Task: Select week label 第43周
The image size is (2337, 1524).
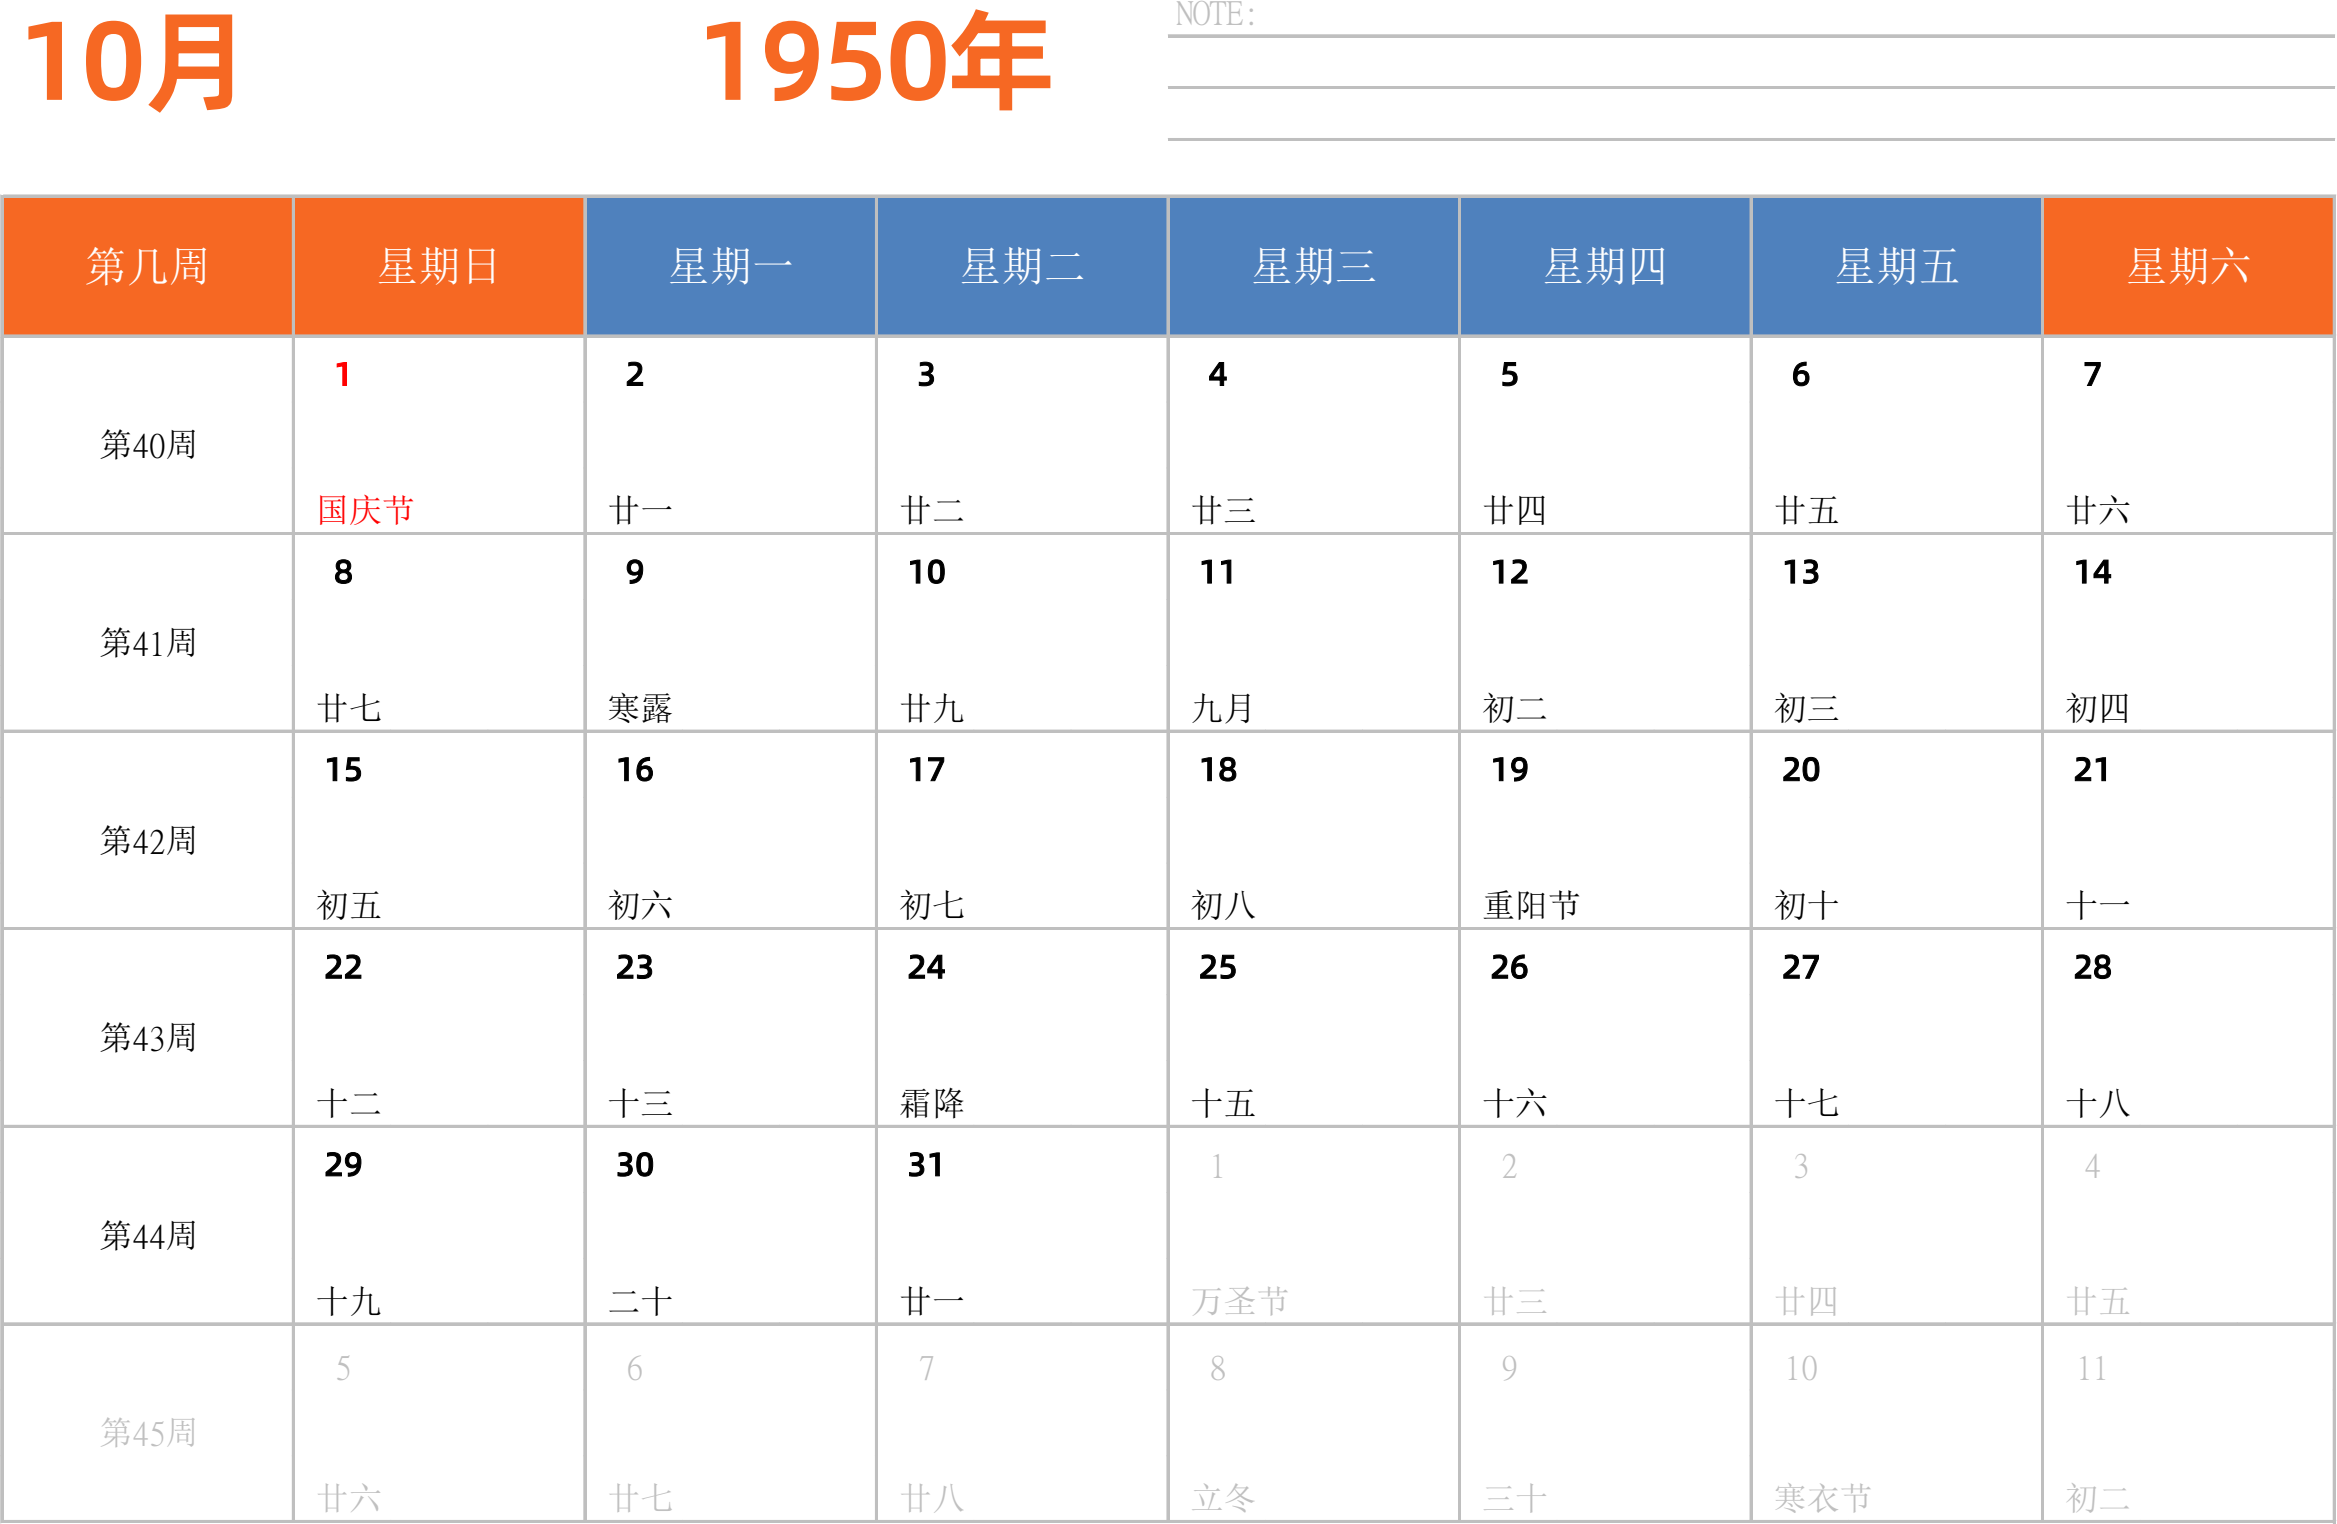Action: tap(147, 1038)
